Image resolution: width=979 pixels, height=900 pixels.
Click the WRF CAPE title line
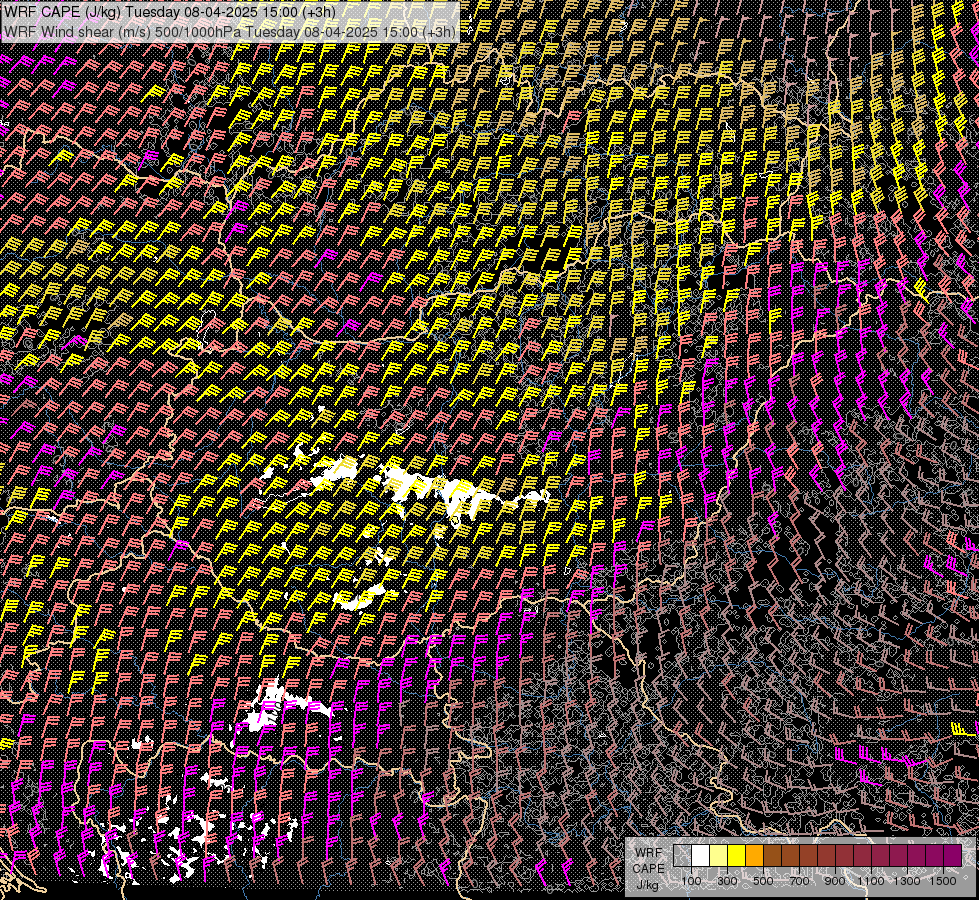(x=170, y=12)
